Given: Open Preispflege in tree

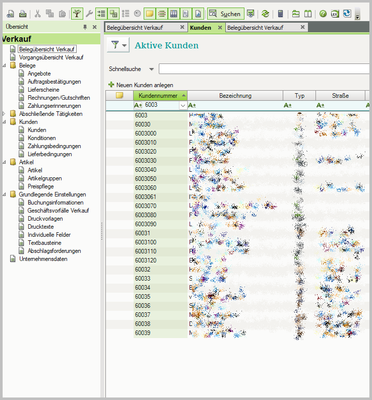Looking at the screenshot, I should pyautogui.click(x=41, y=186).
